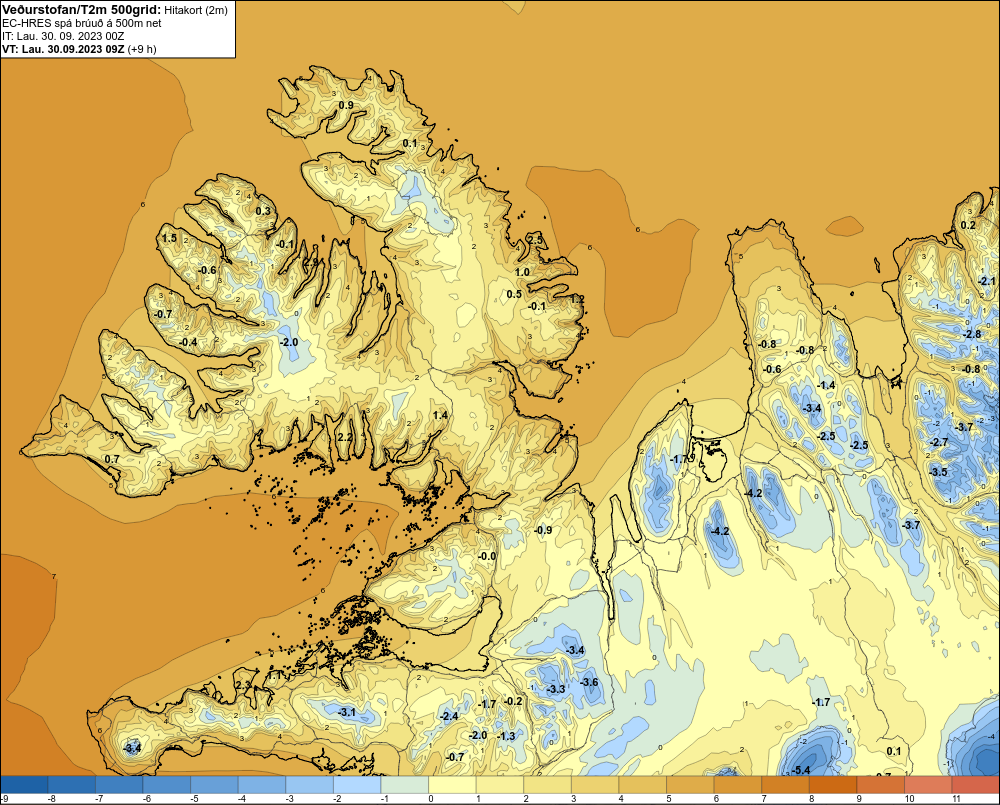Click the -3.6 temperature label

(x=589, y=682)
